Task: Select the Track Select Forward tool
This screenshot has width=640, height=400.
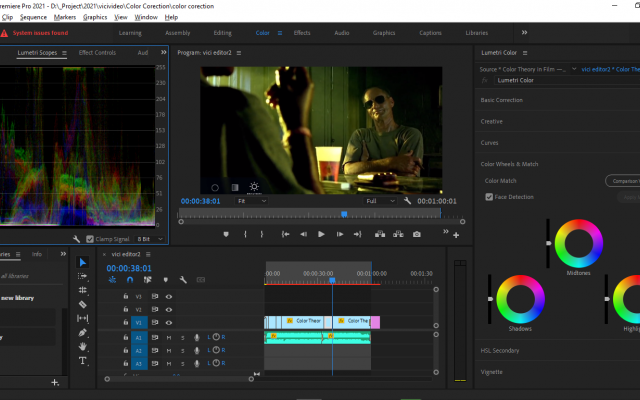Action: [x=82, y=276]
